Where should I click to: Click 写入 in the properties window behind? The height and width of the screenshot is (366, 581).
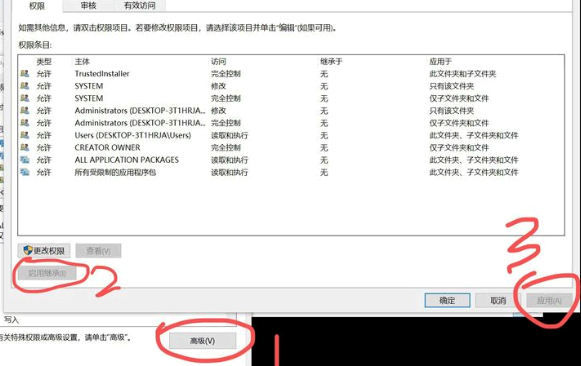coord(11,319)
